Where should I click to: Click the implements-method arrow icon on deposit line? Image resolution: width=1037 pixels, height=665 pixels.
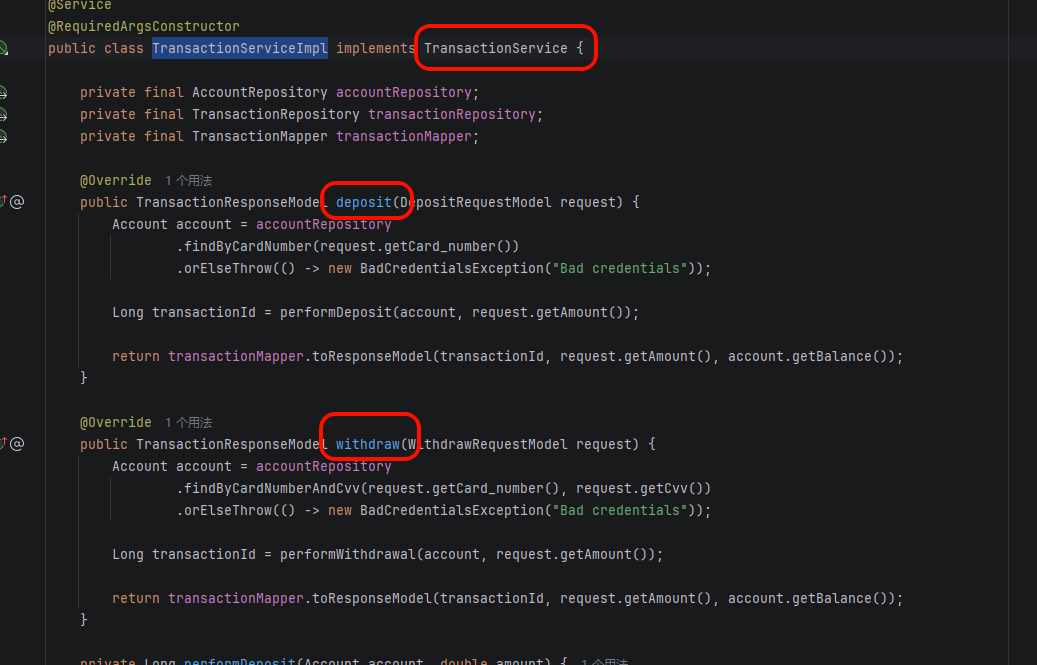pos(3,201)
